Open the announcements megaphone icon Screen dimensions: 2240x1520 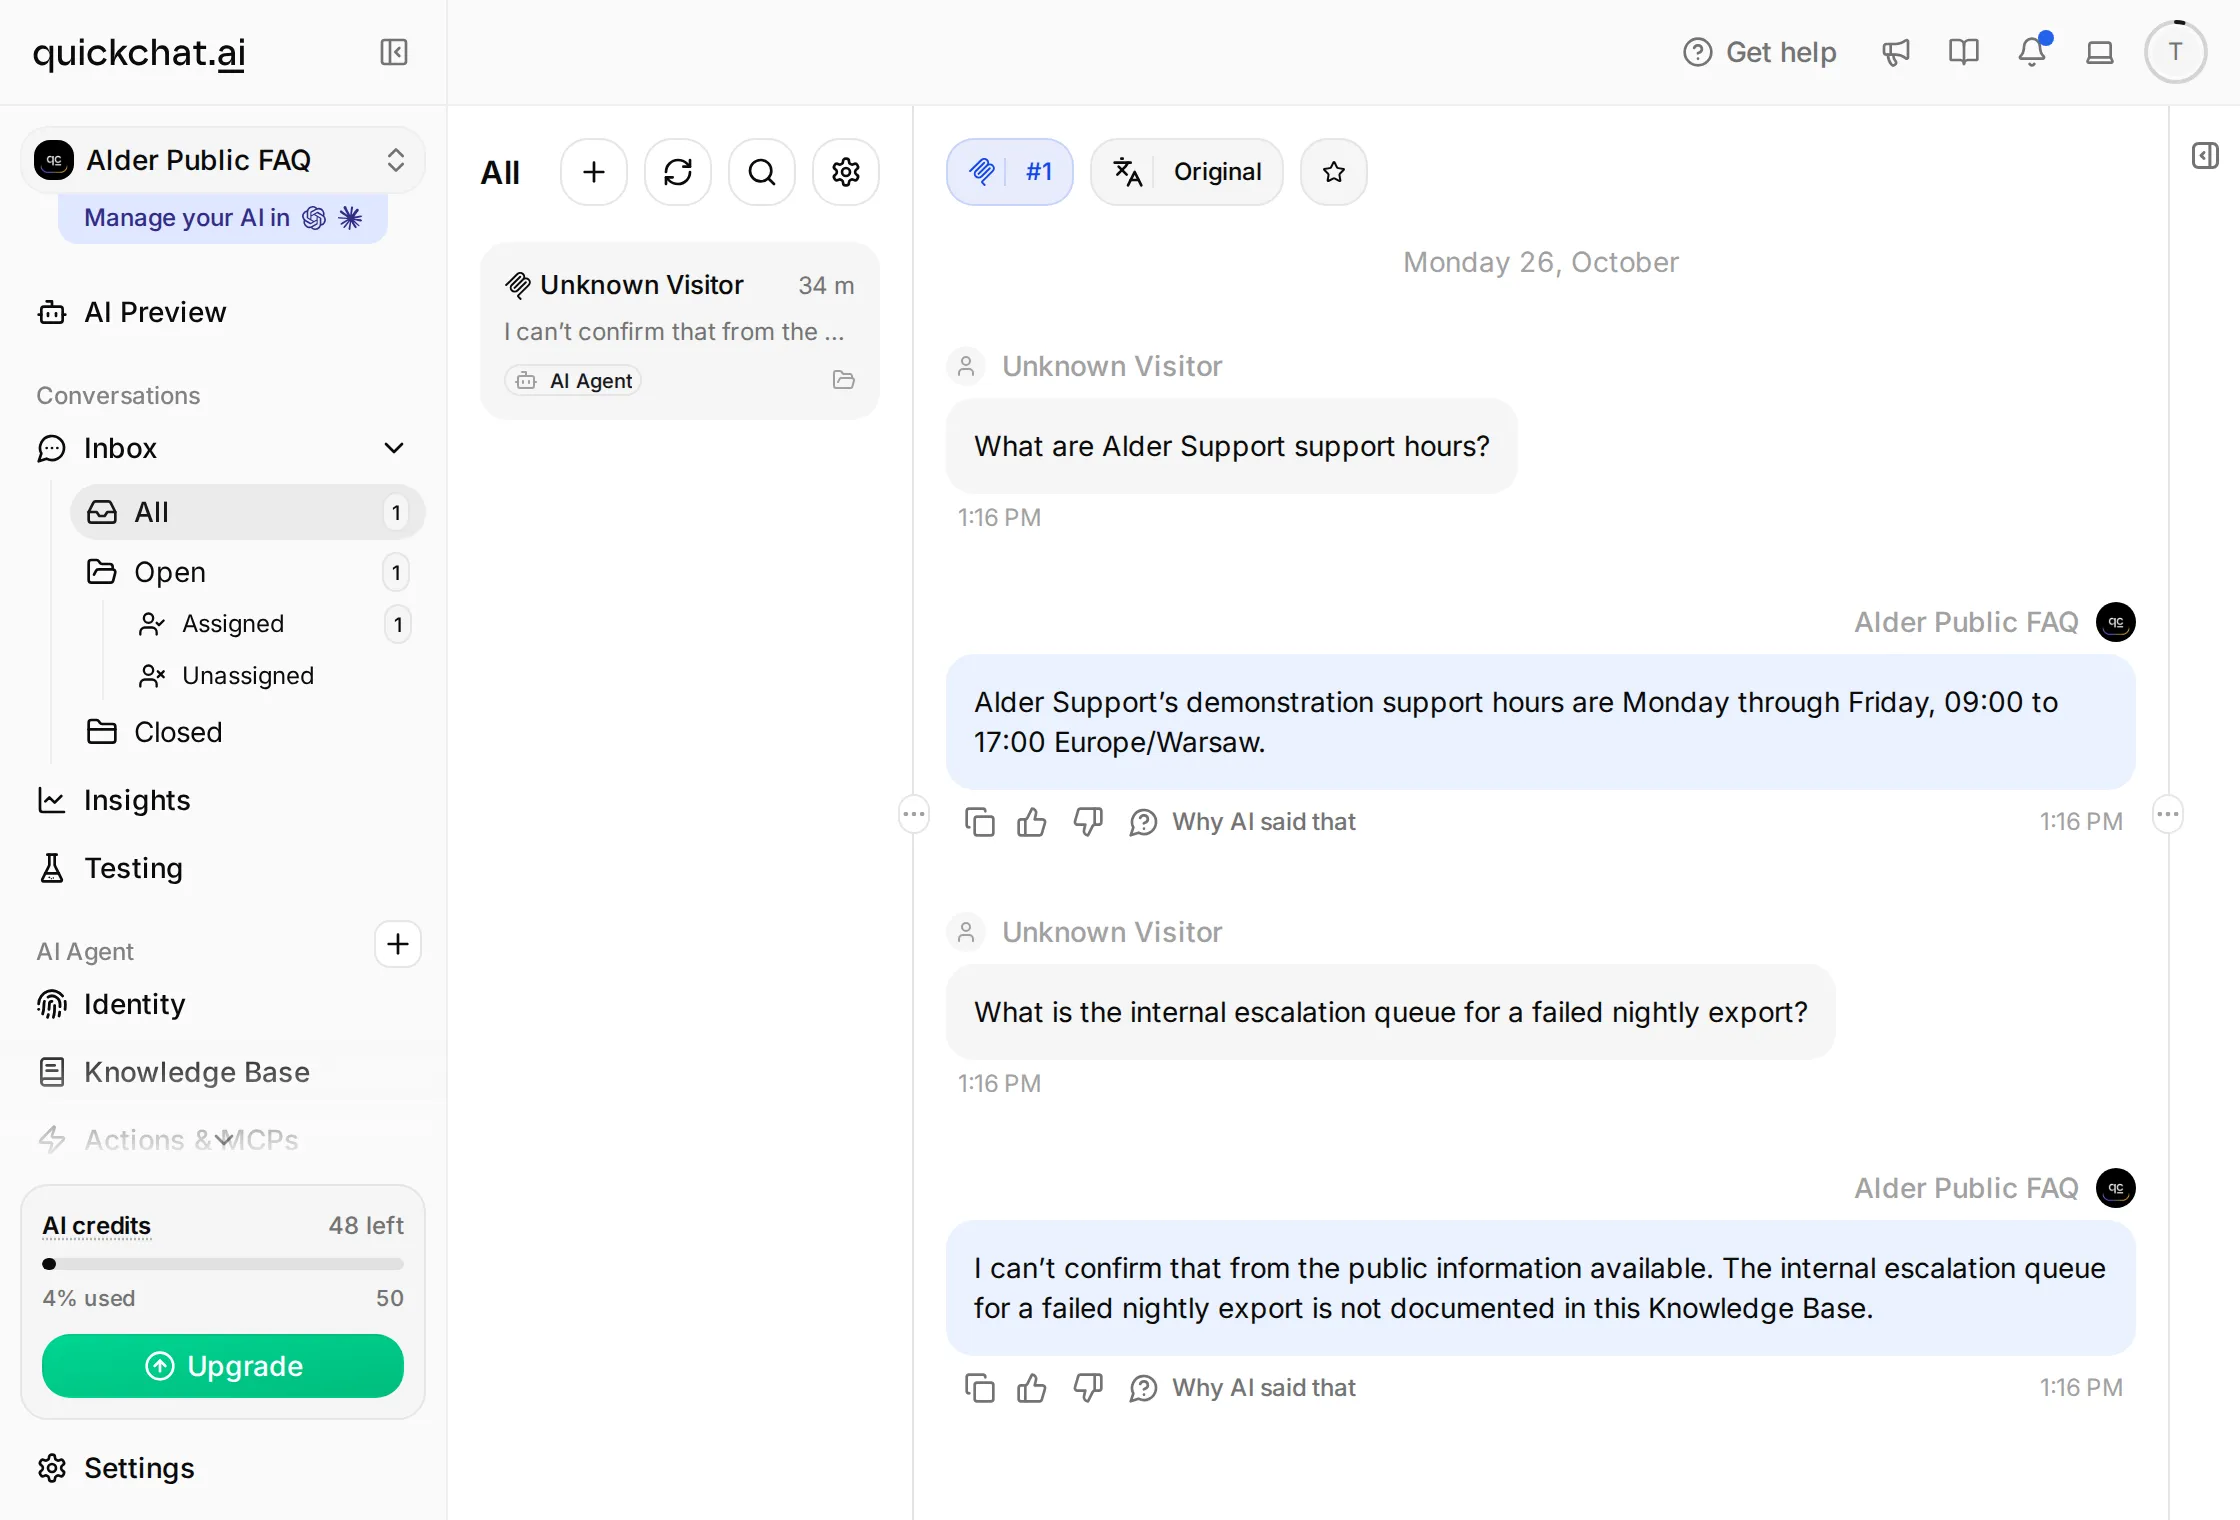click(1895, 52)
